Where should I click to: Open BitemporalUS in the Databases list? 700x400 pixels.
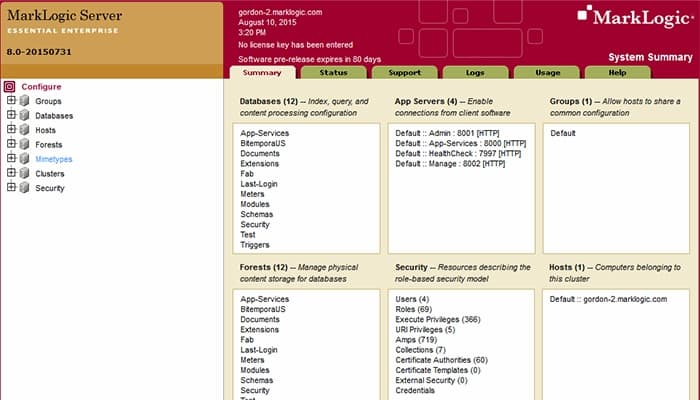262,143
